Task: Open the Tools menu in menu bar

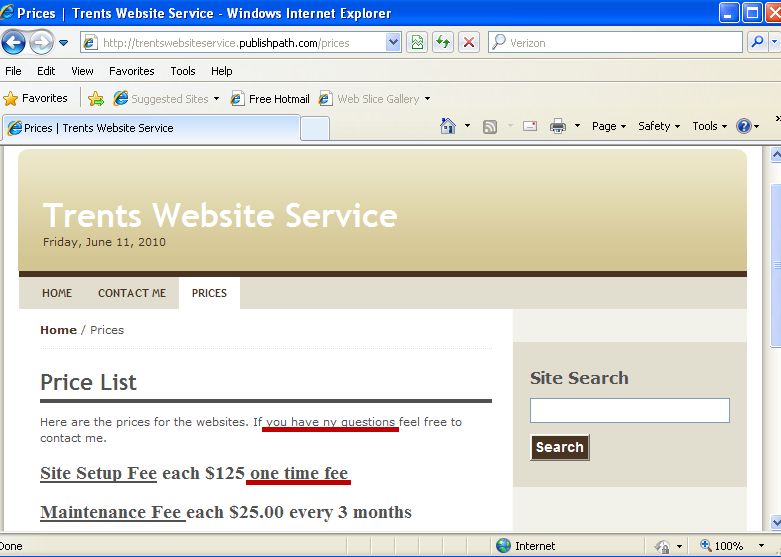Action: tap(182, 71)
